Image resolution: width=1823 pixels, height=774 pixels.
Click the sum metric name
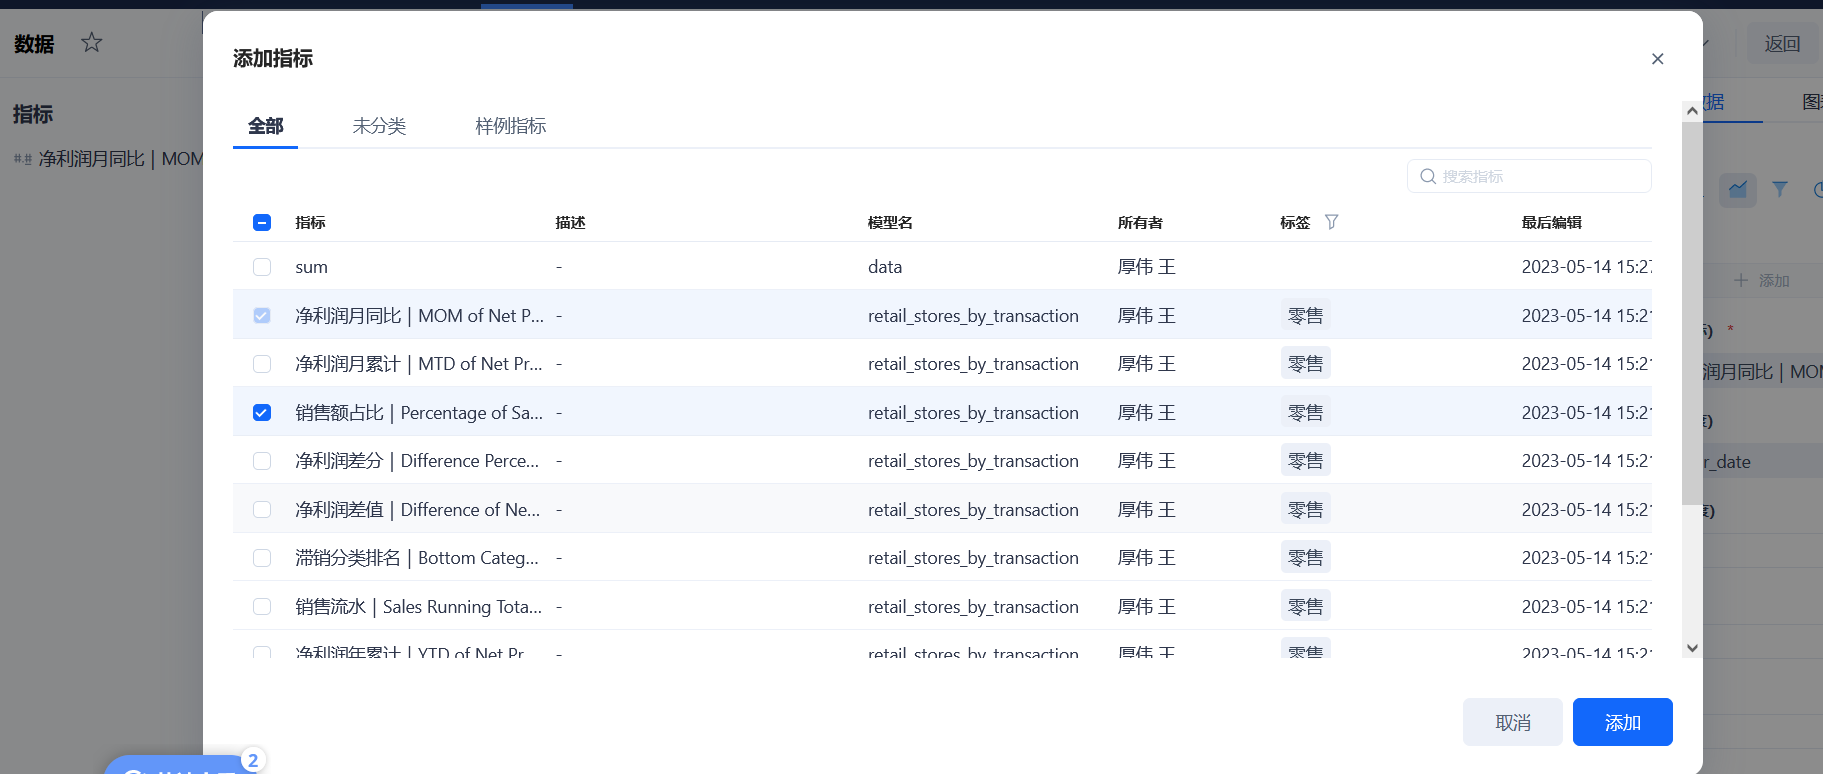[x=311, y=267]
